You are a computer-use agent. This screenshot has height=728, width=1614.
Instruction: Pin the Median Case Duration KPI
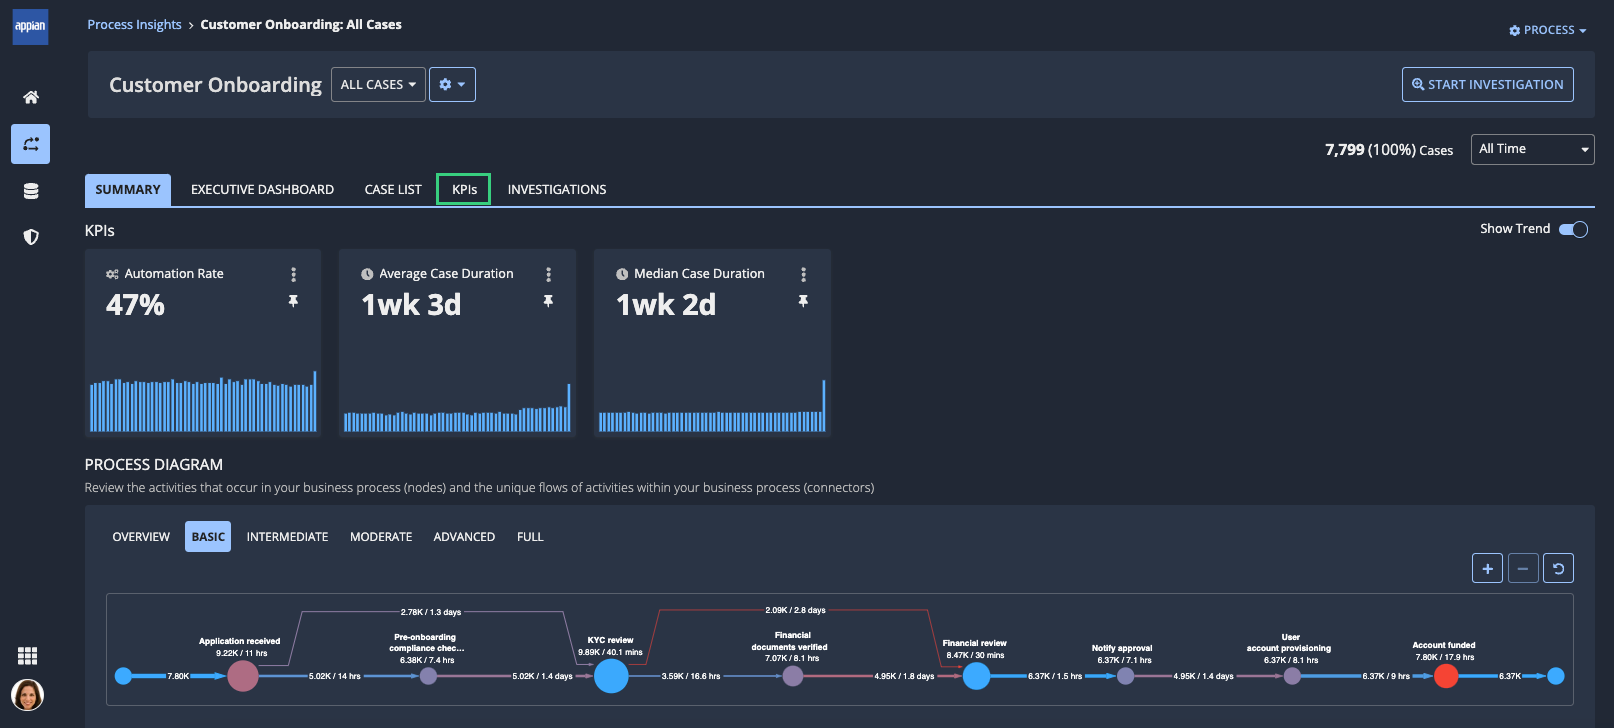click(803, 301)
